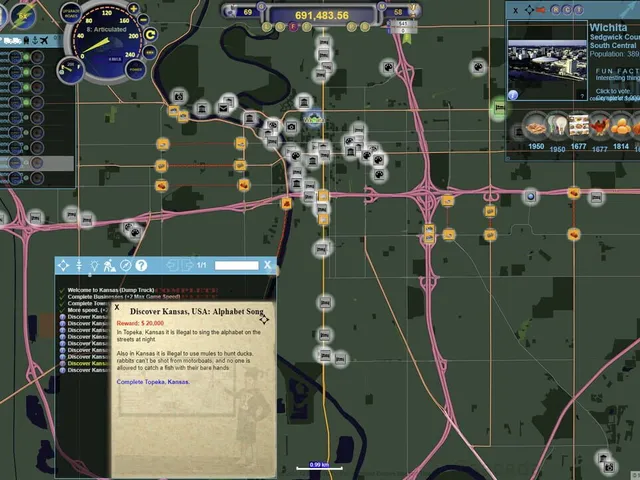Click the Upgrade Roads round button
This screenshot has width=640, height=480.
(71, 13)
